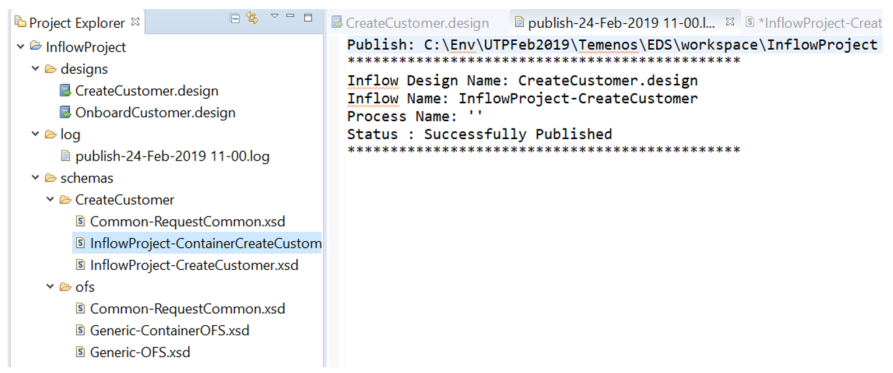893x373 pixels.
Task: Select Generic-ContainerOFS.xsd file icon
Action: click(x=80, y=330)
